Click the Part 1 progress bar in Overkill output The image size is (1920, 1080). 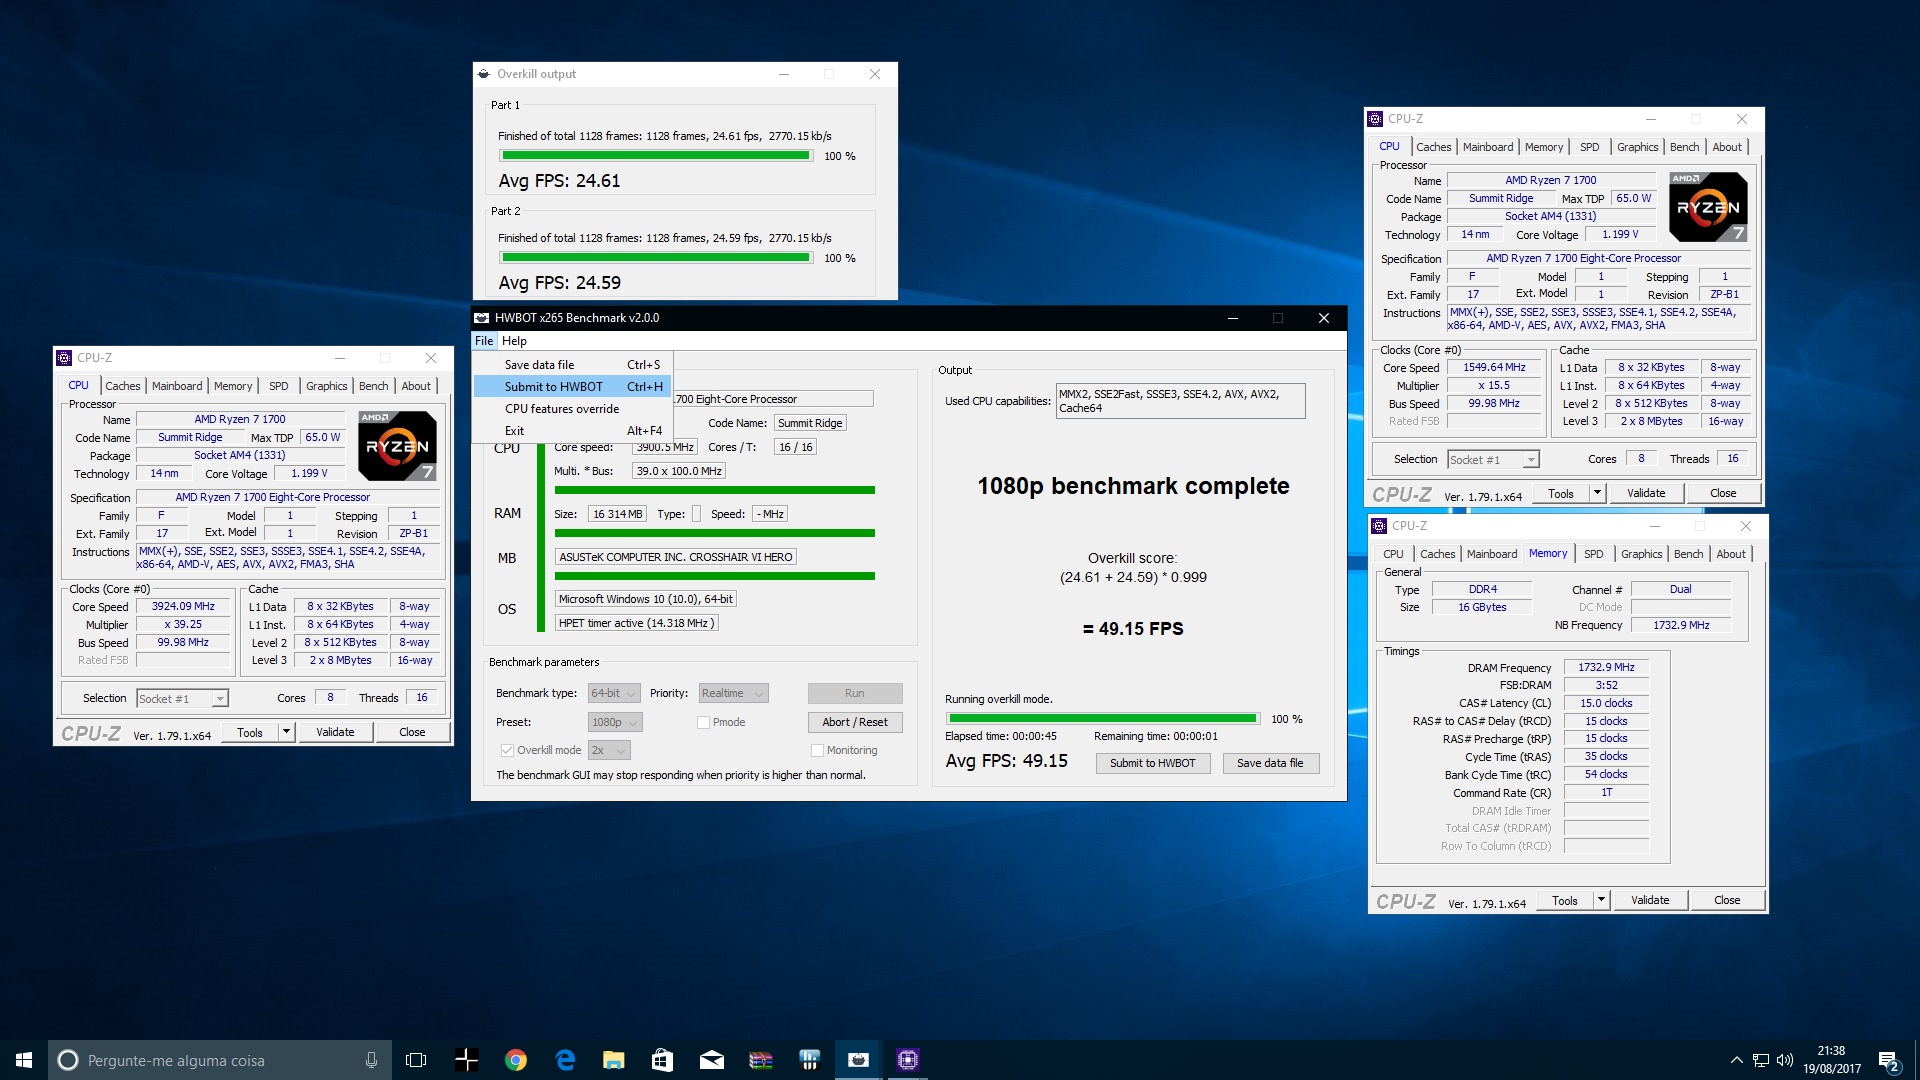656,156
